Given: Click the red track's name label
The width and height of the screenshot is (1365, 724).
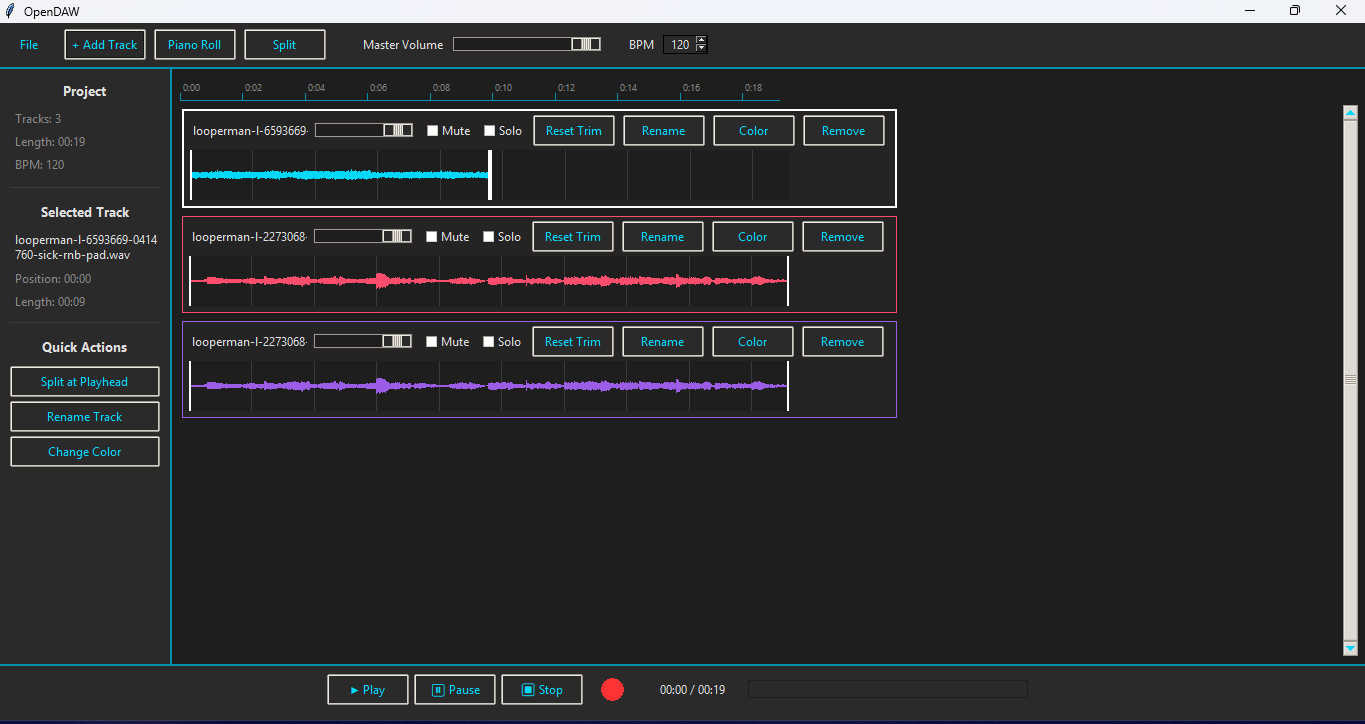Looking at the screenshot, I should coord(250,237).
